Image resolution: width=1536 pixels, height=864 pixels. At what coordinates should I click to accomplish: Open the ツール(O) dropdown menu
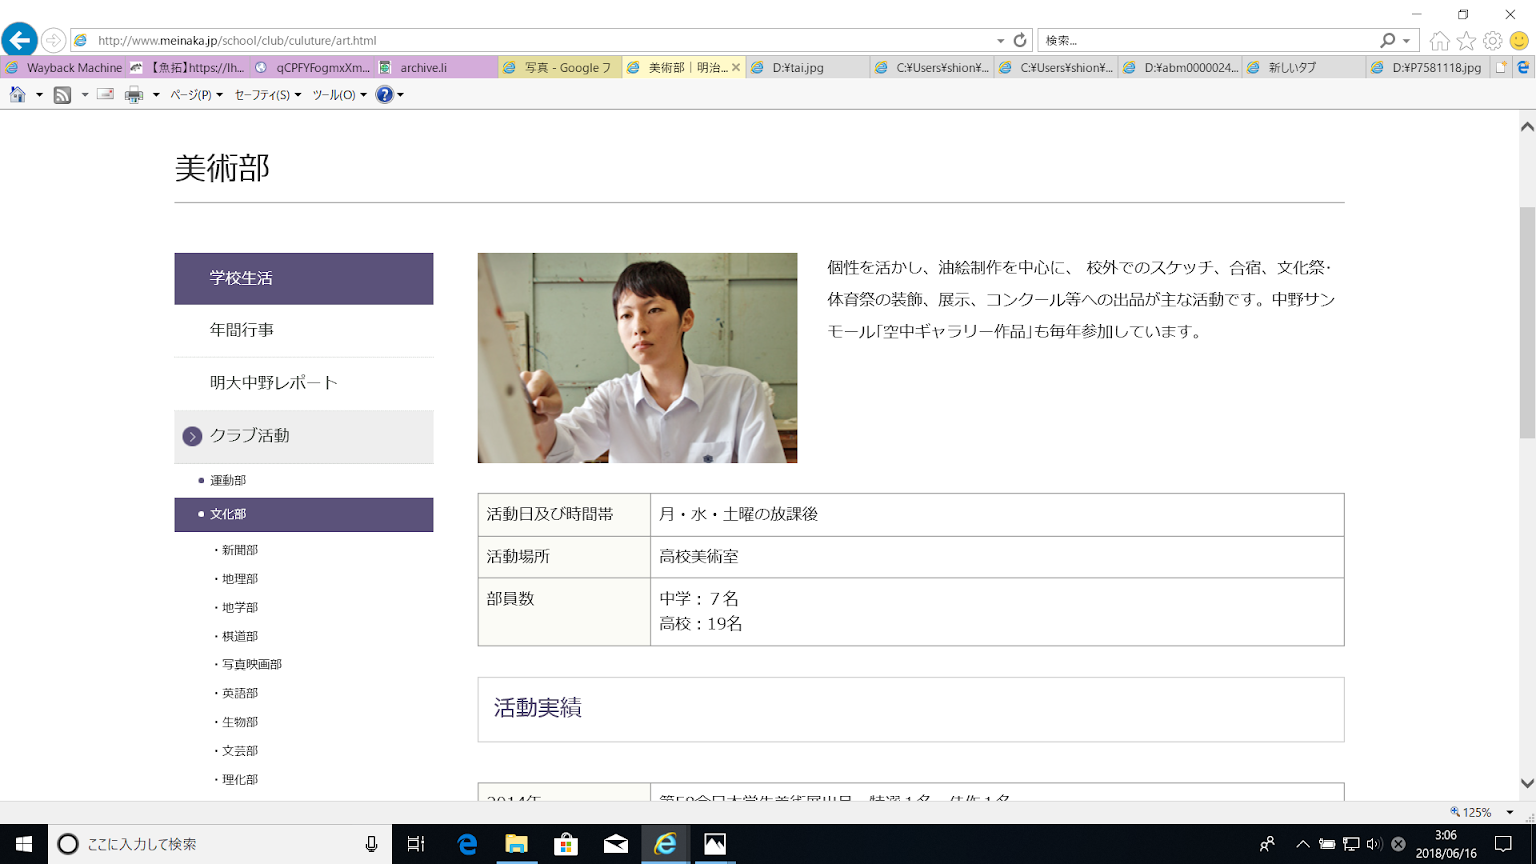click(339, 95)
